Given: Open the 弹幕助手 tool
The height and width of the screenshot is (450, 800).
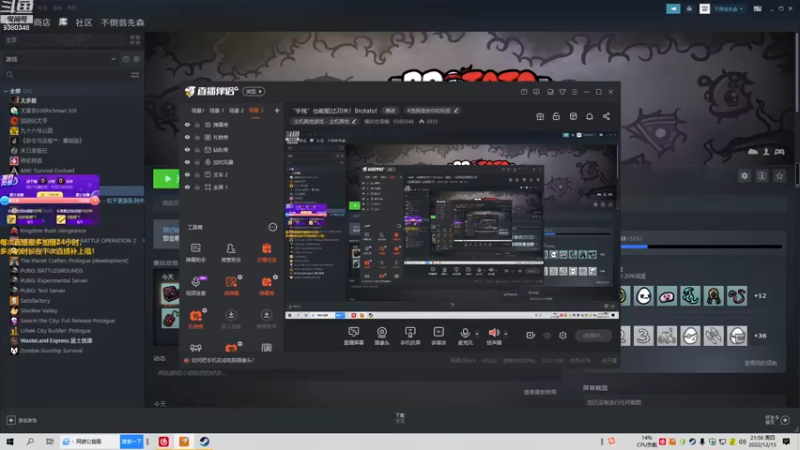Looking at the screenshot, I should tap(195, 252).
